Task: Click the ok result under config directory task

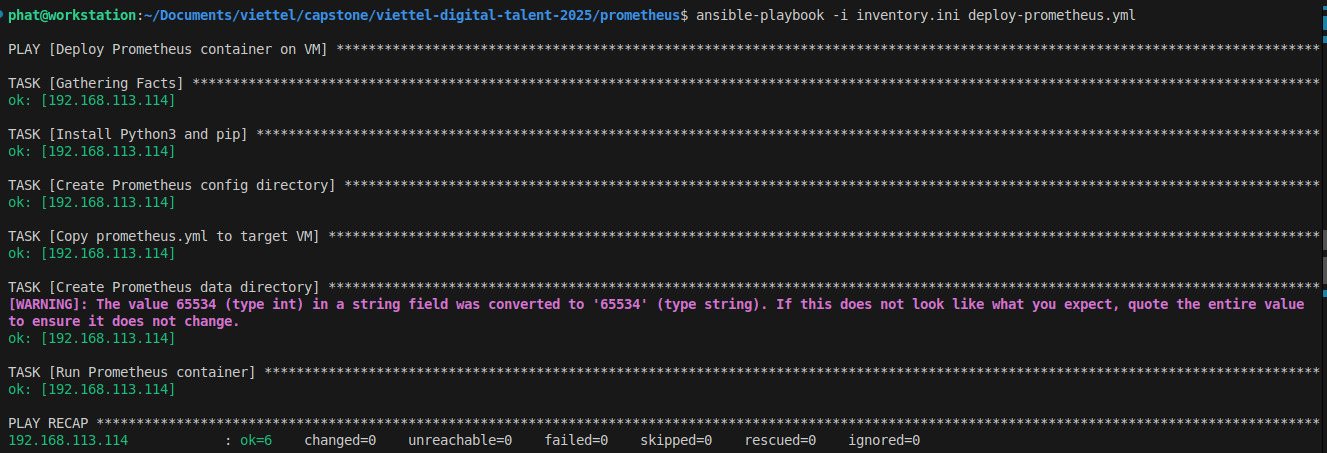Action: click(91, 202)
